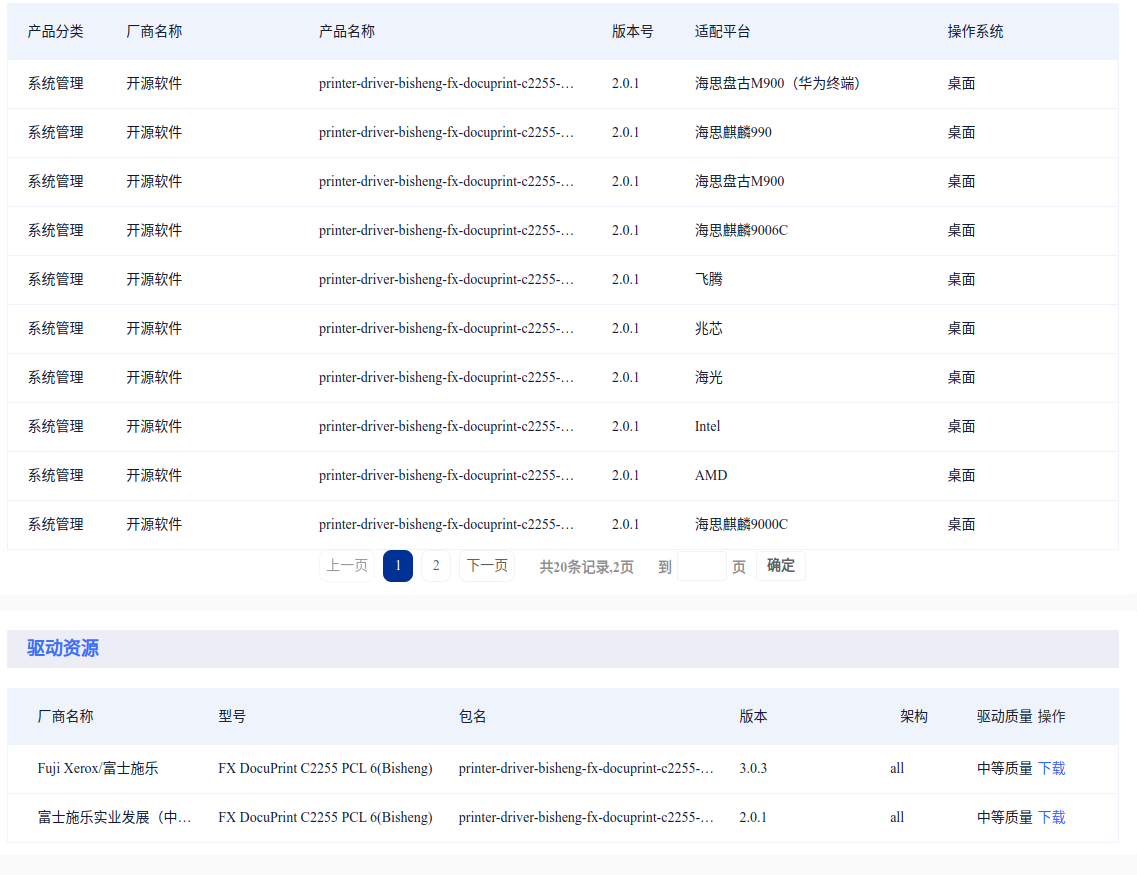The width and height of the screenshot is (1137, 875).
Task: Click 驱动质量 column header
Action: pyautogui.click(x=1004, y=717)
